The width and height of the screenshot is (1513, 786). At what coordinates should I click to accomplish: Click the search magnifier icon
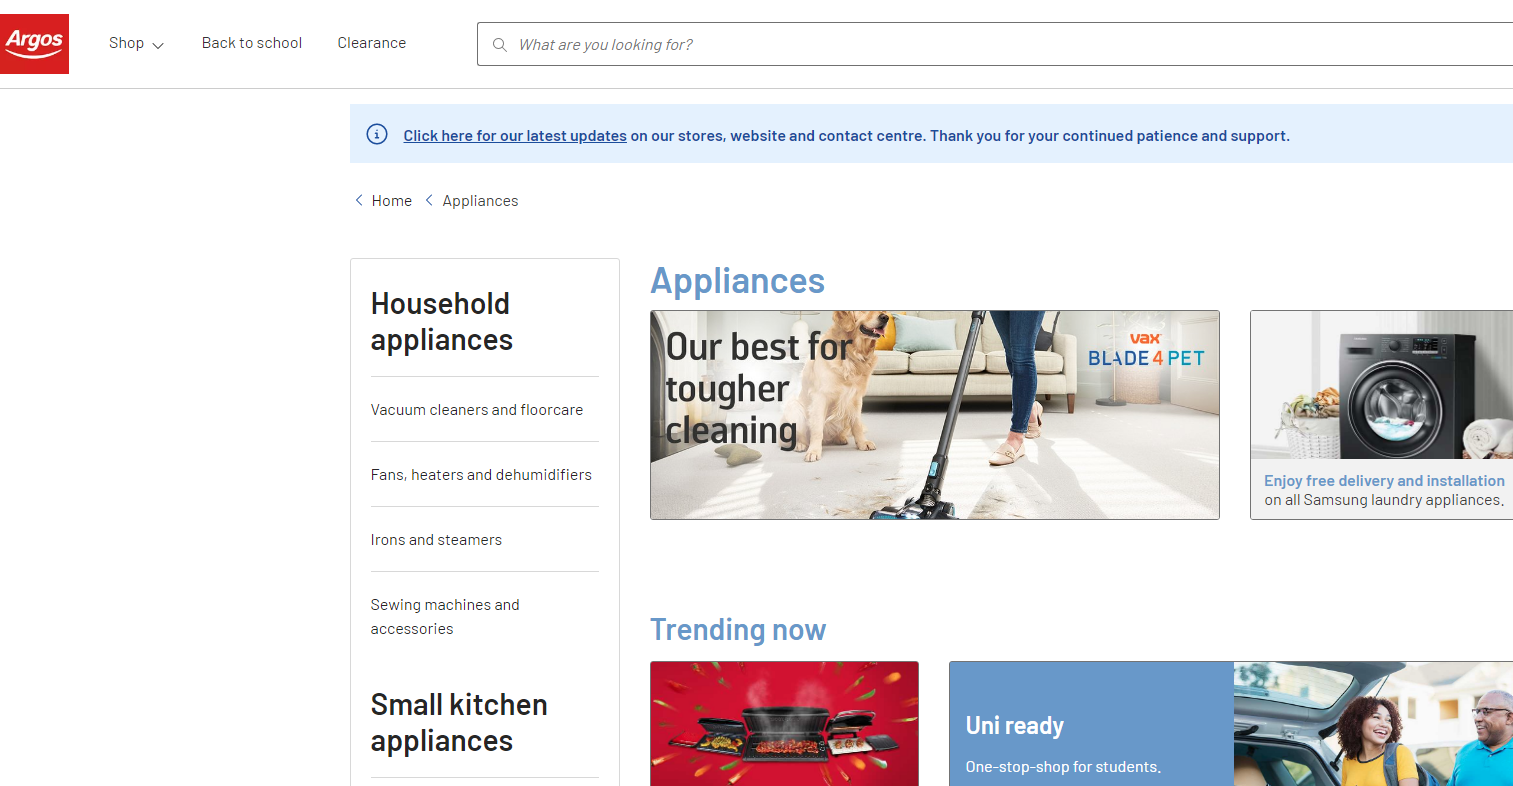[x=500, y=45]
